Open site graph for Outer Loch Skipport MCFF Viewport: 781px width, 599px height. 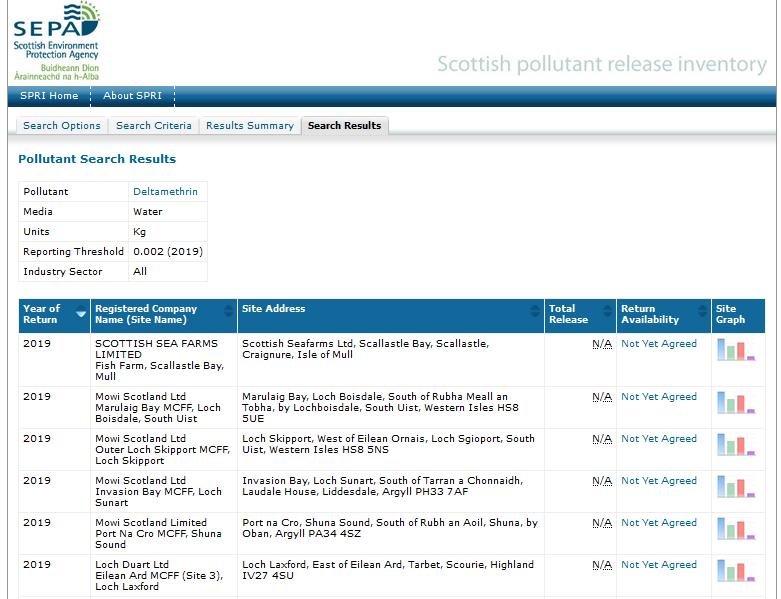pos(736,444)
